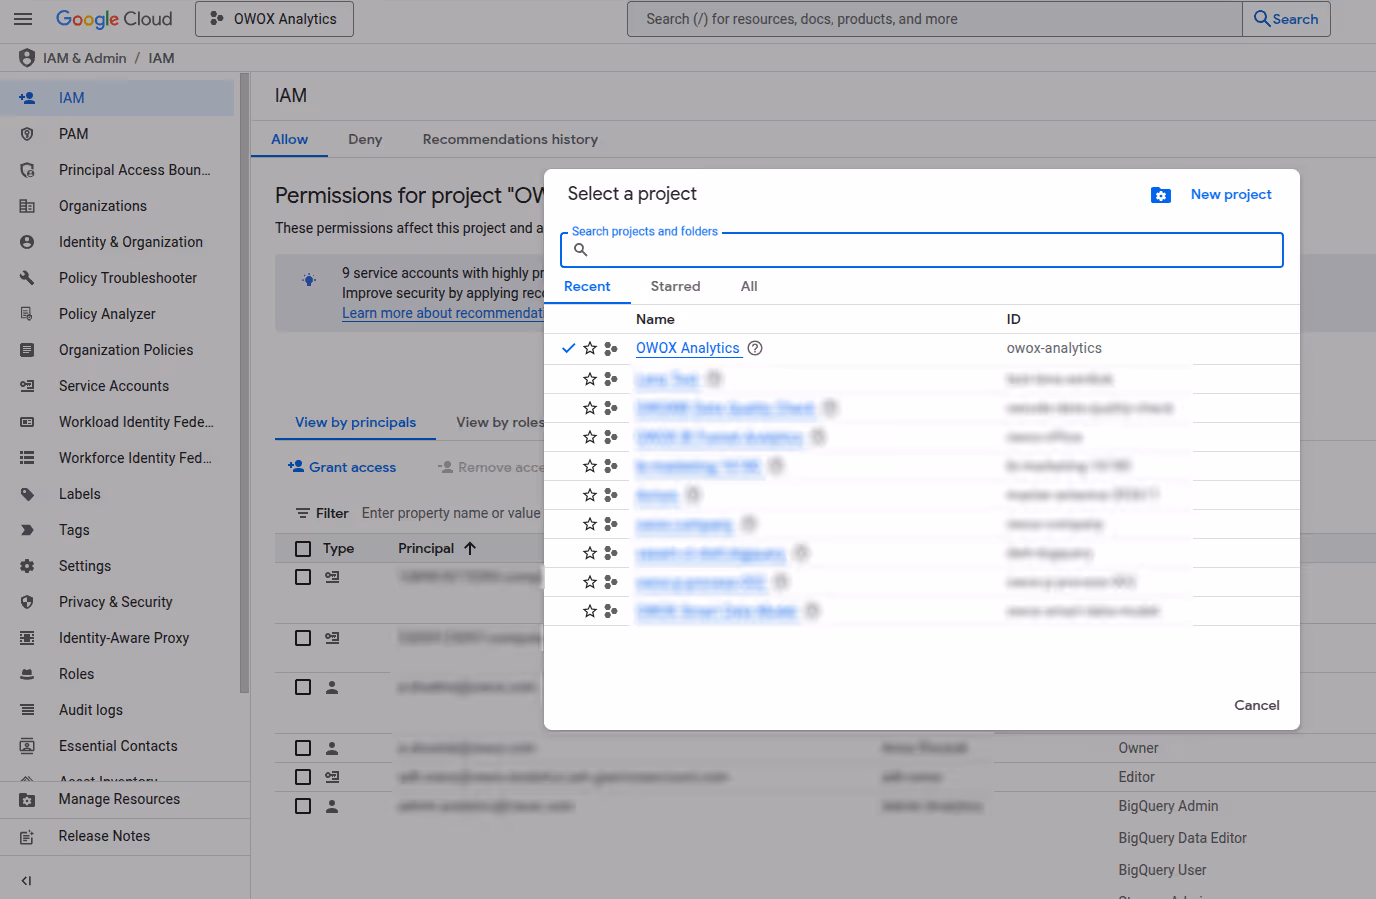This screenshot has height=899, width=1376.
Task: Open Identity & Organization page
Action: 117,242
